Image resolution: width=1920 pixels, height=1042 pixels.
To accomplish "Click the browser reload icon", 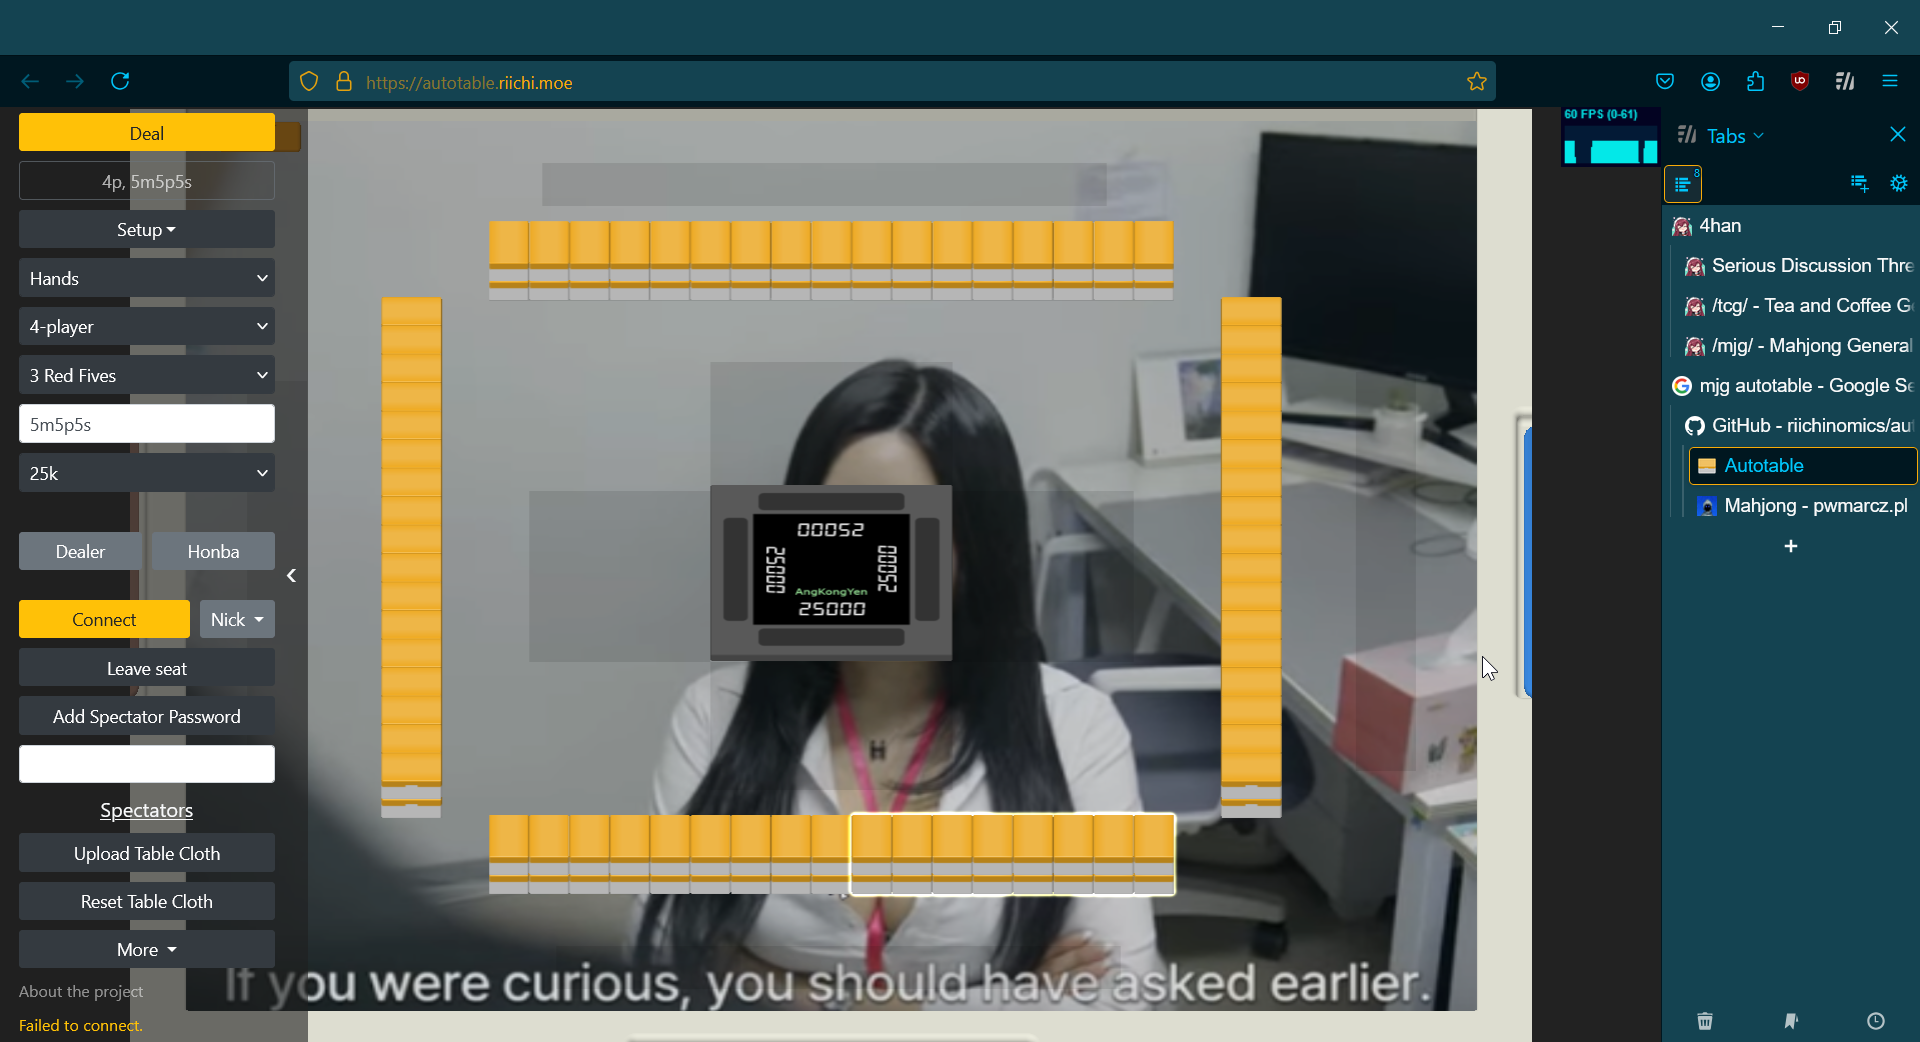I will pyautogui.click(x=120, y=81).
